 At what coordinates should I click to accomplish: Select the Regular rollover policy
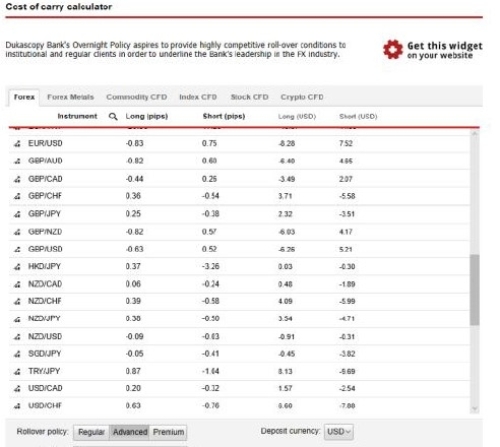pyautogui.click(x=91, y=432)
